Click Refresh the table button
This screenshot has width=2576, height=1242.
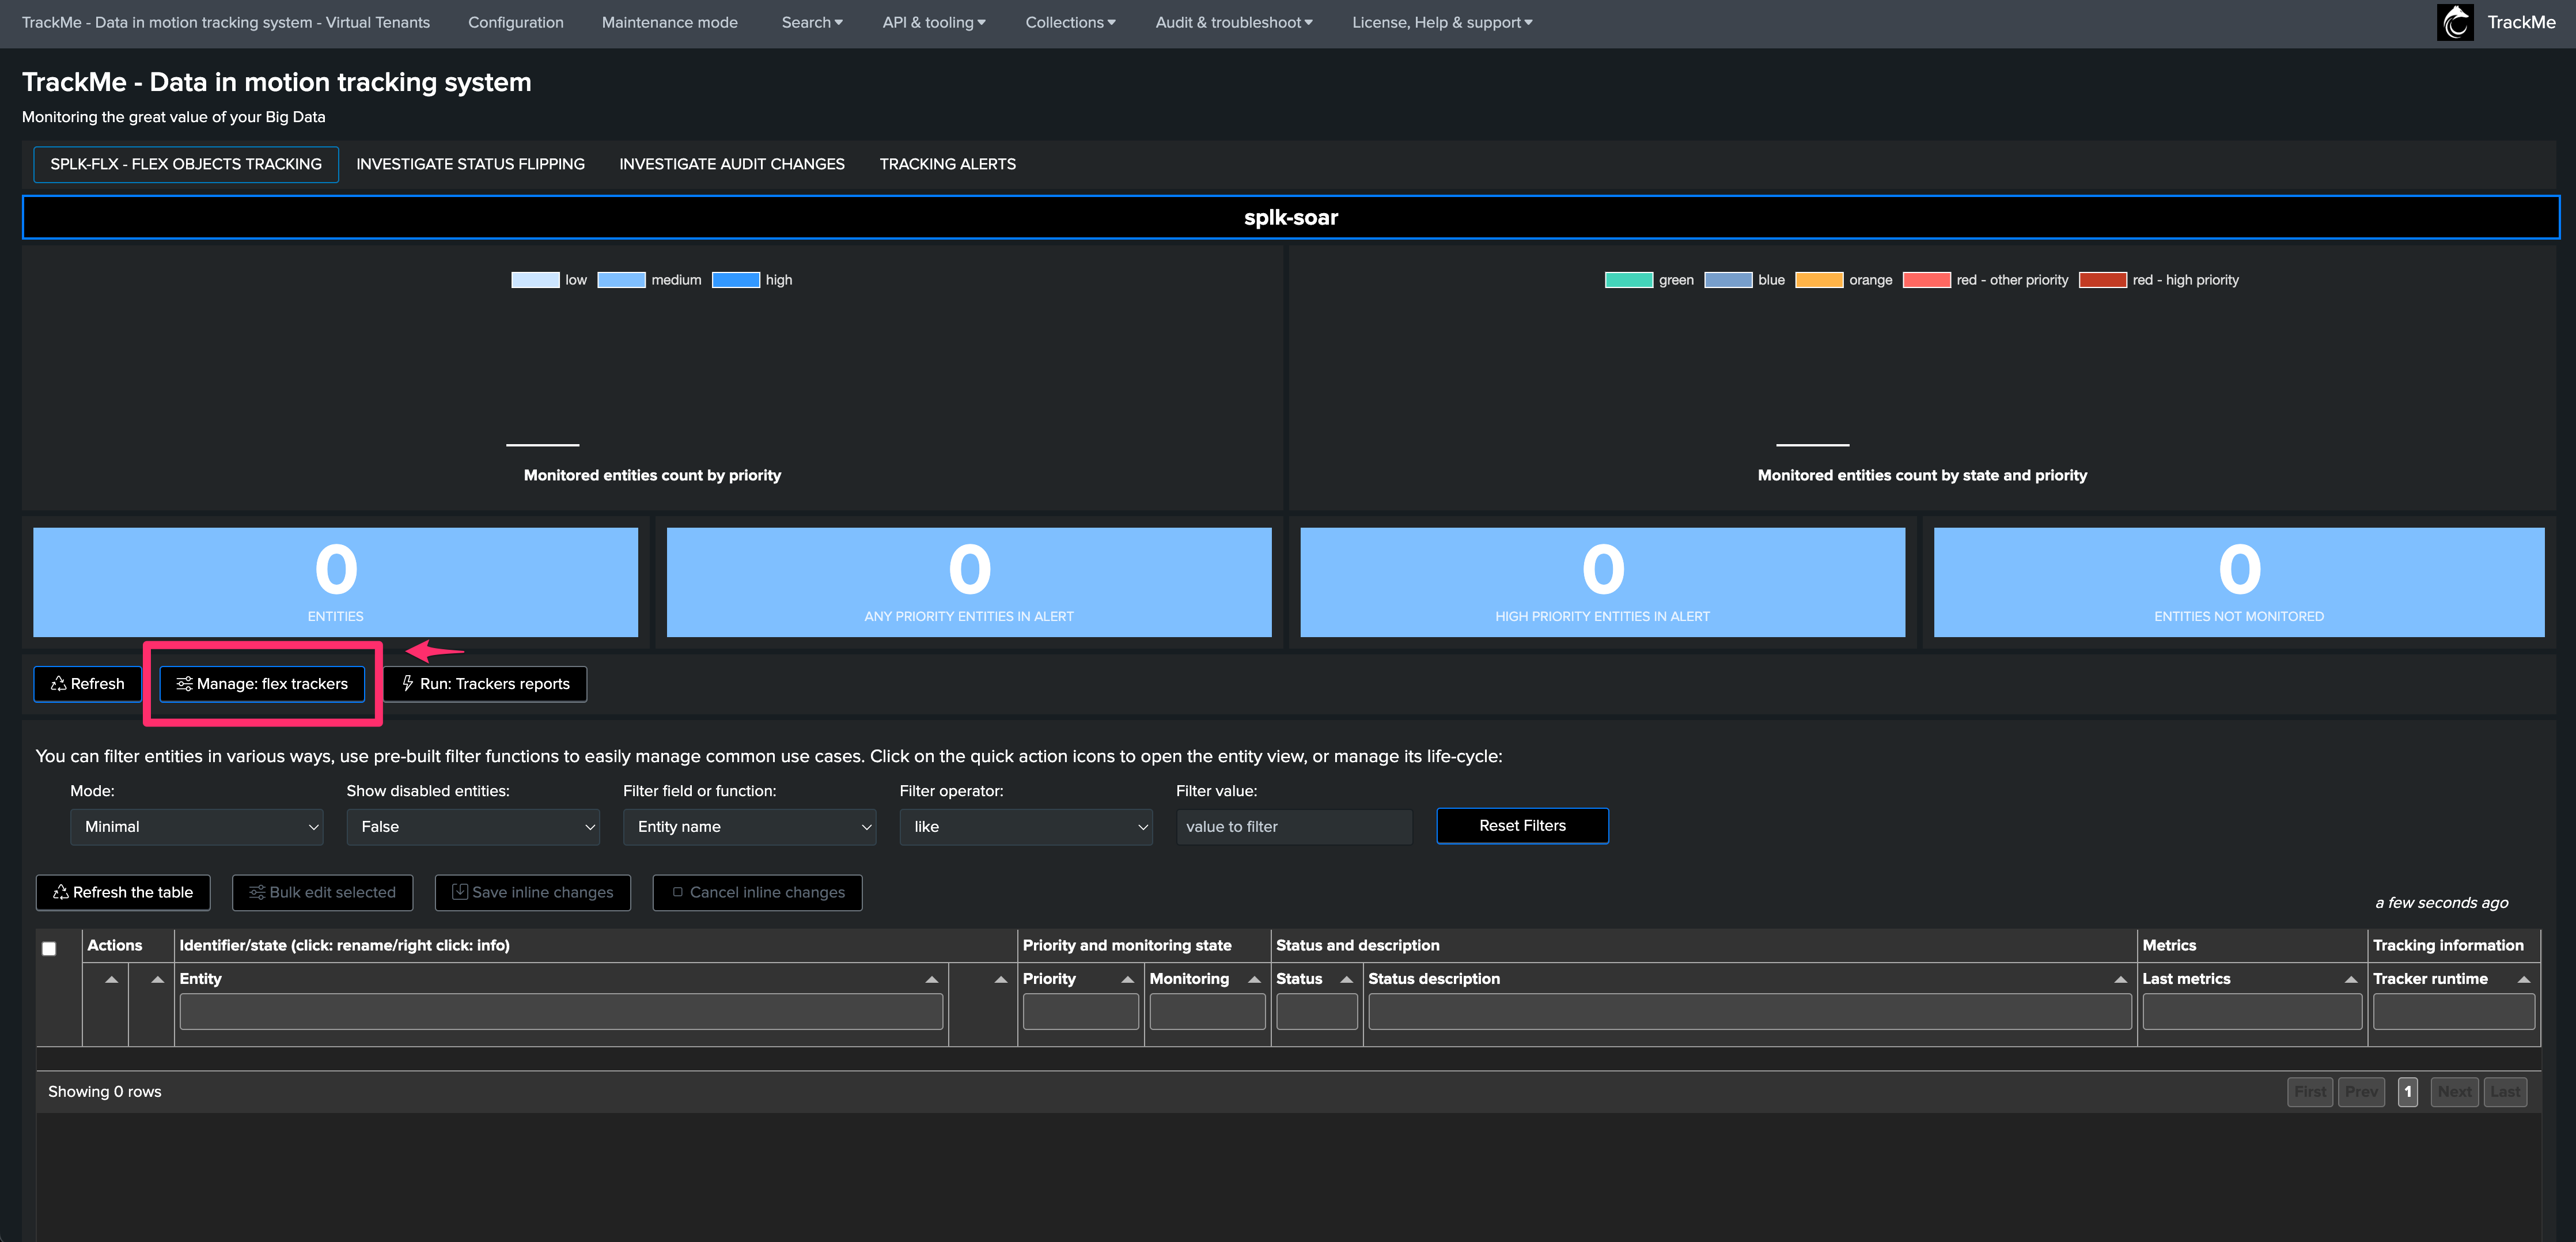click(123, 893)
